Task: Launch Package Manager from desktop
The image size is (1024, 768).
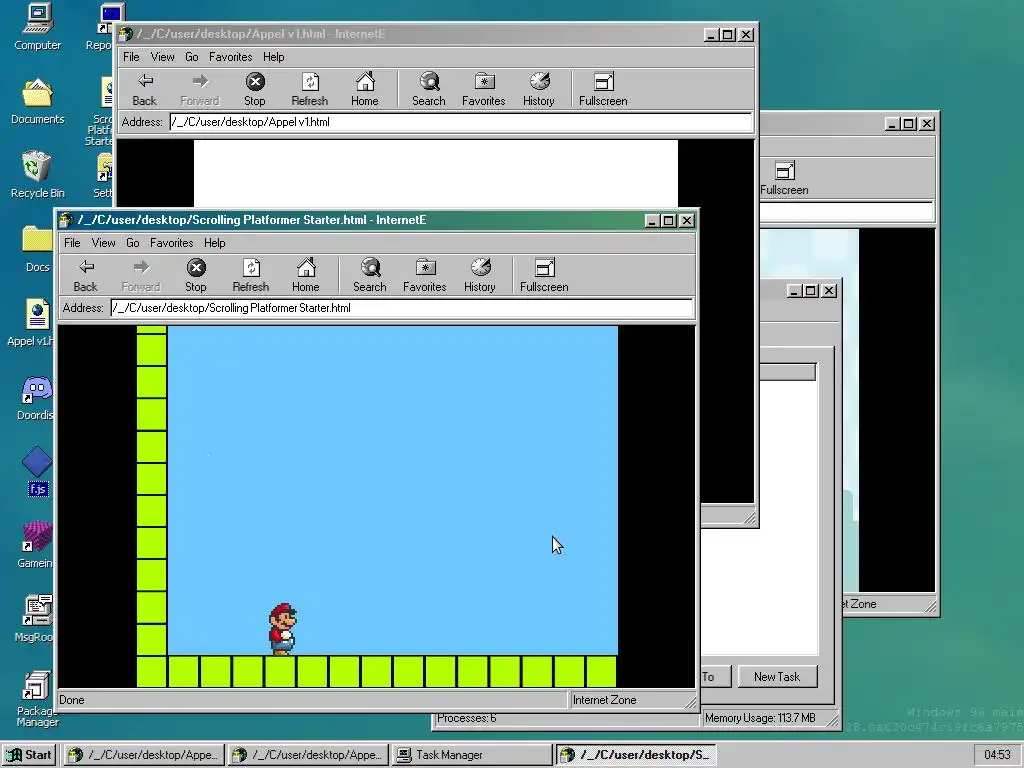Action: (x=37, y=699)
